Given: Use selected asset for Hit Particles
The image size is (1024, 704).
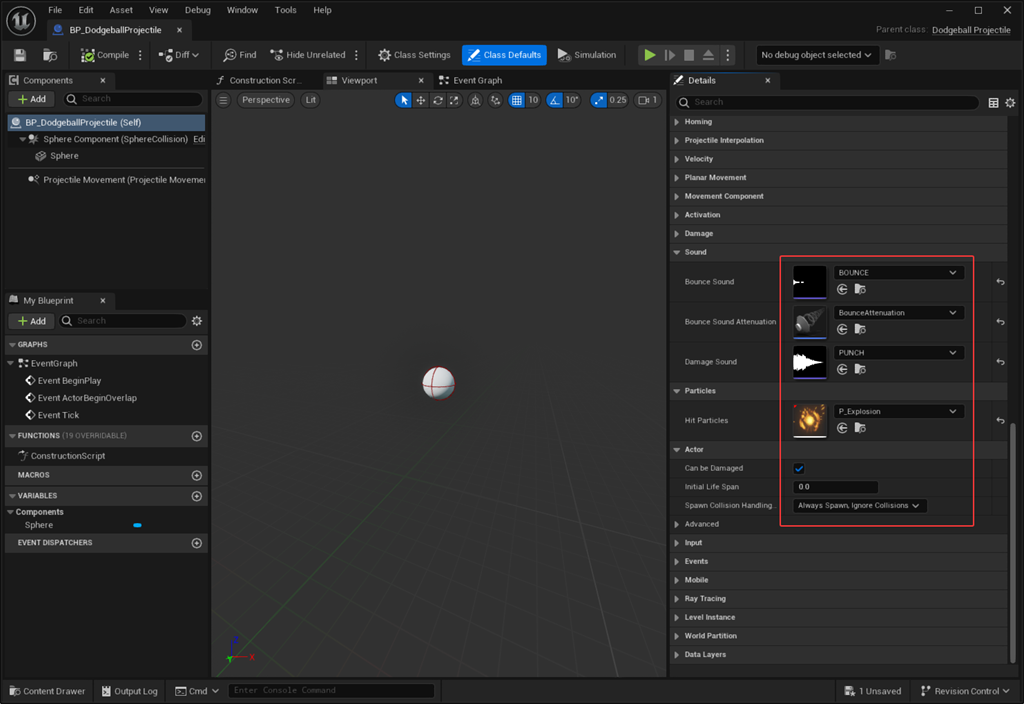Looking at the screenshot, I should (842, 428).
